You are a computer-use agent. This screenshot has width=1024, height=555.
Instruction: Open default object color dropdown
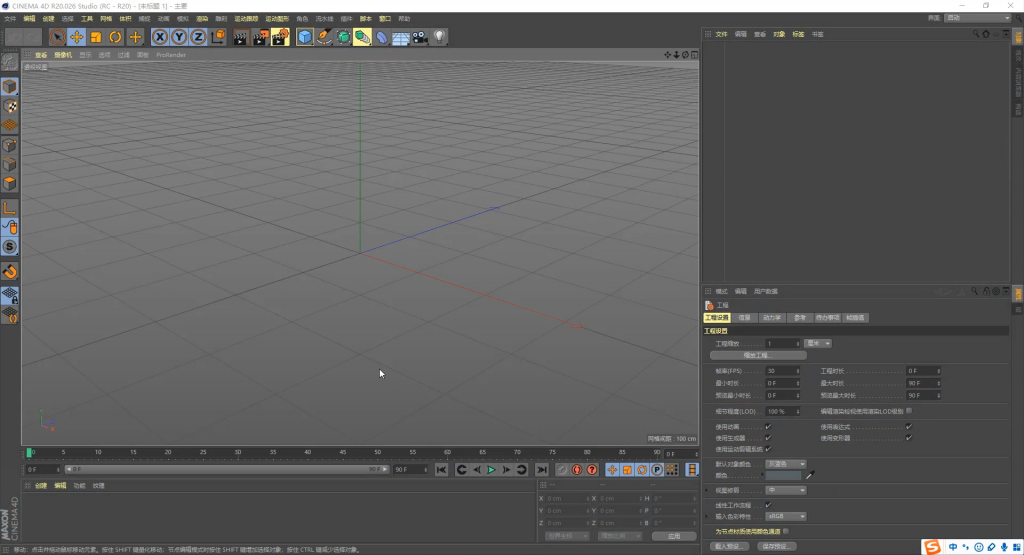click(786, 464)
